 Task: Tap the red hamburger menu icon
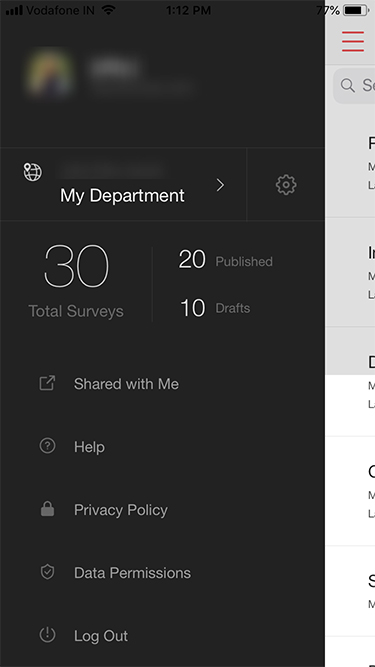click(352, 42)
